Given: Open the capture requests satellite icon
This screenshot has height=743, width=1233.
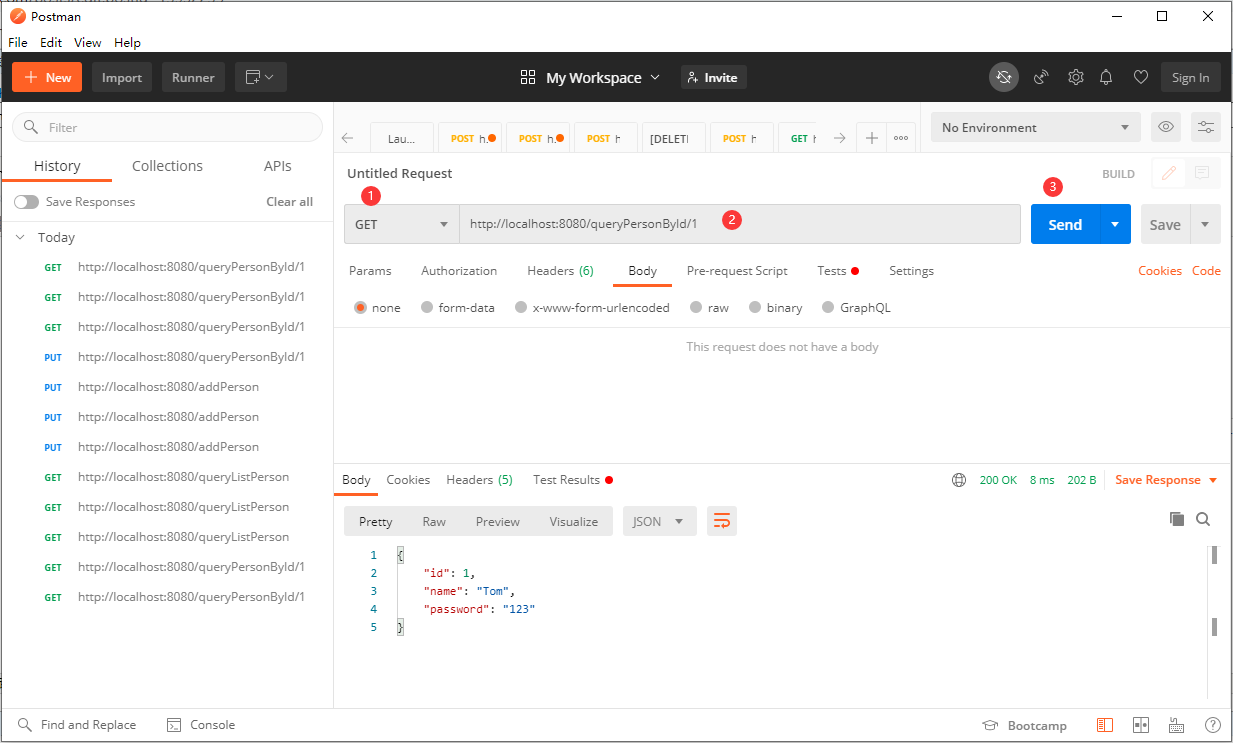Looking at the screenshot, I should pyautogui.click(x=1041, y=77).
